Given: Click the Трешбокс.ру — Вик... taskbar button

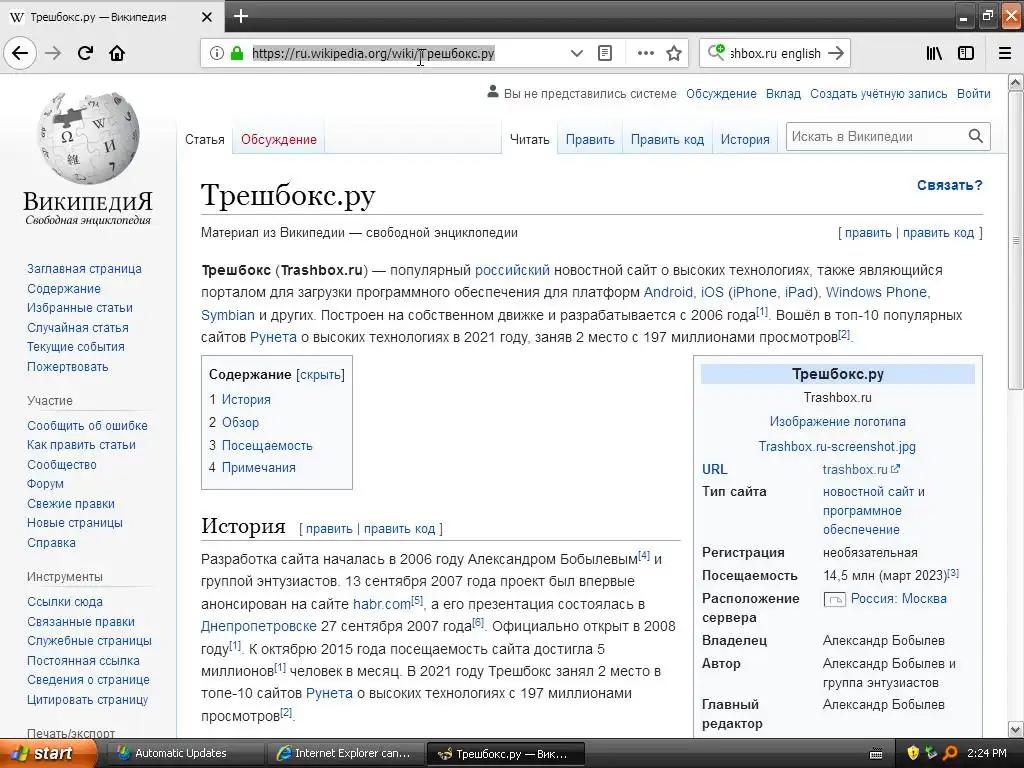Looking at the screenshot, I should tap(504, 754).
